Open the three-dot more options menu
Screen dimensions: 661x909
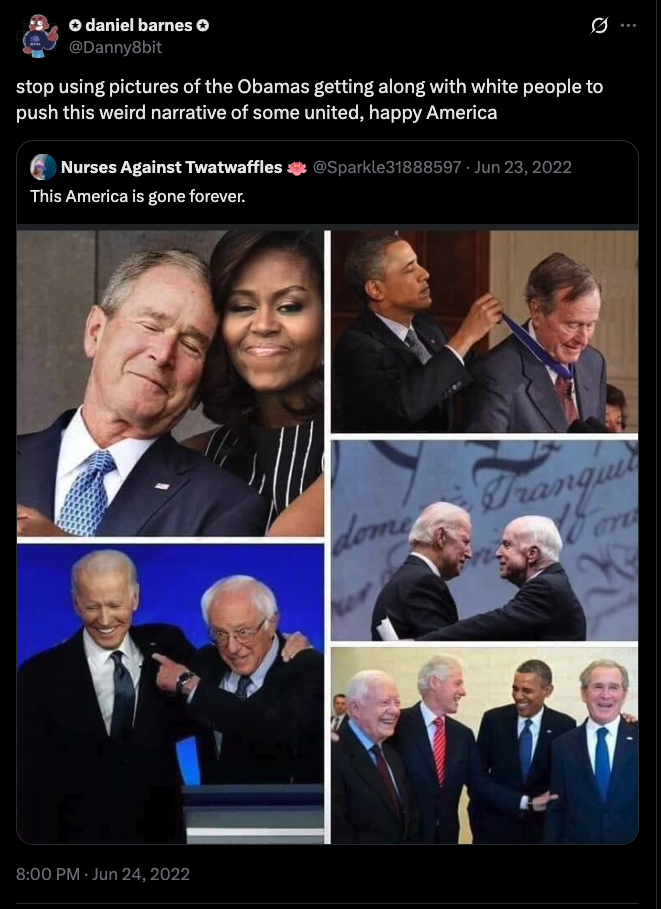point(629,26)
